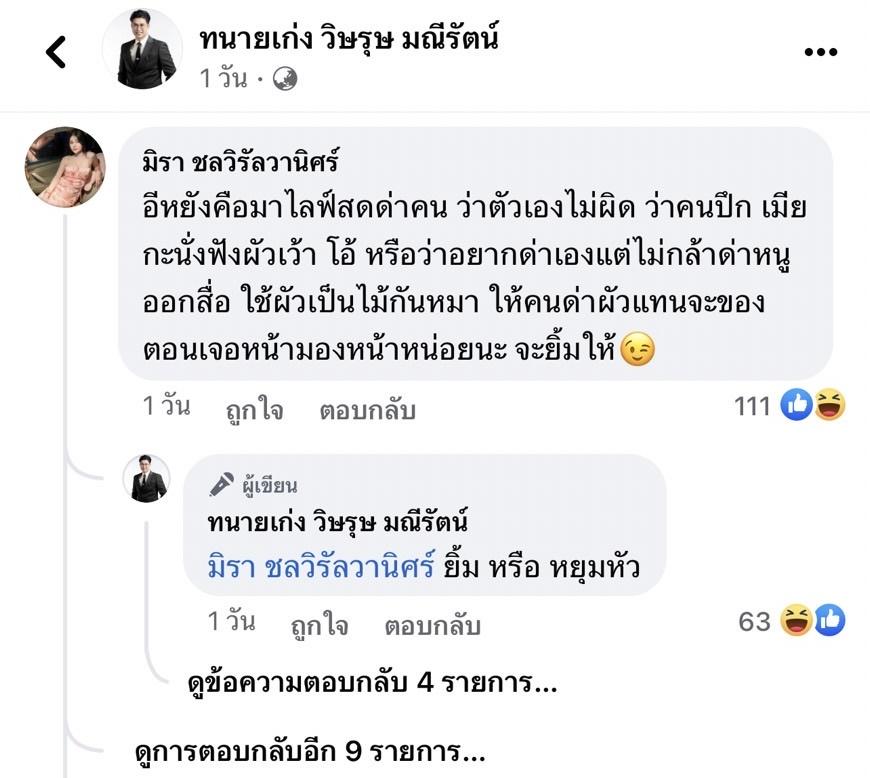The image size is (870, 778).
Task: Click the like reaction icon on Mira's comment
Action: point(796,405)
